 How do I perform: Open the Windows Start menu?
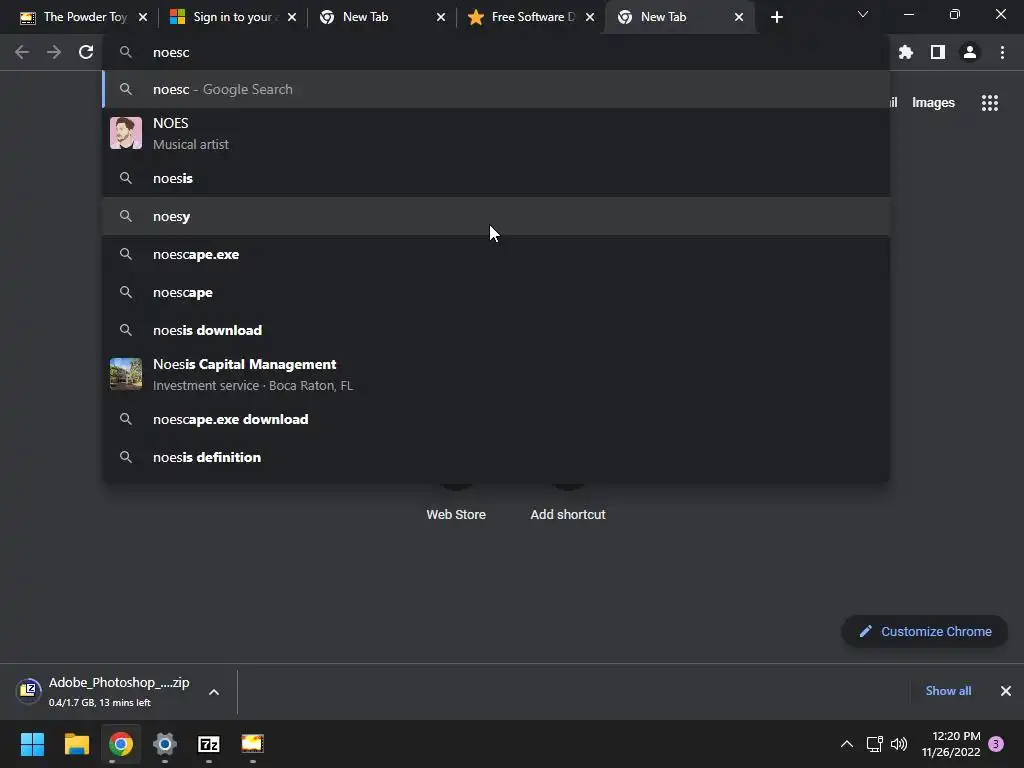(32, 744)
